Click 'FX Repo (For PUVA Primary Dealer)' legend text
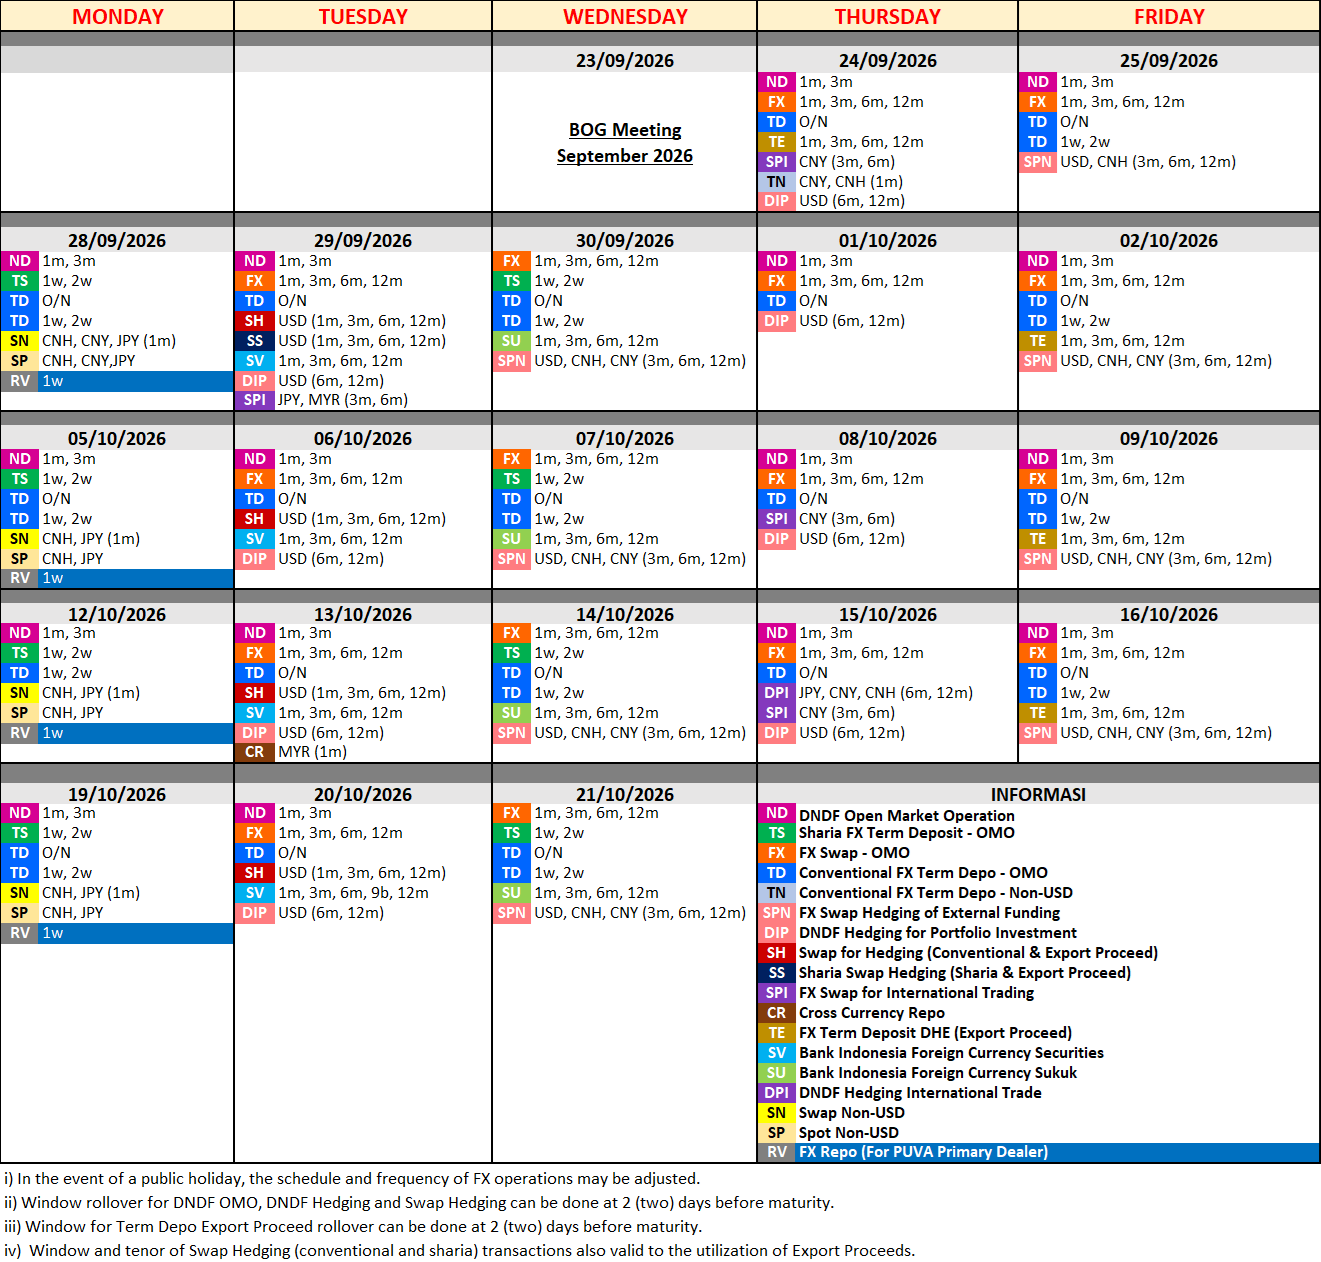Image resolution: width=1321 pixels, height=1262 pixels. pos(923,1152)
